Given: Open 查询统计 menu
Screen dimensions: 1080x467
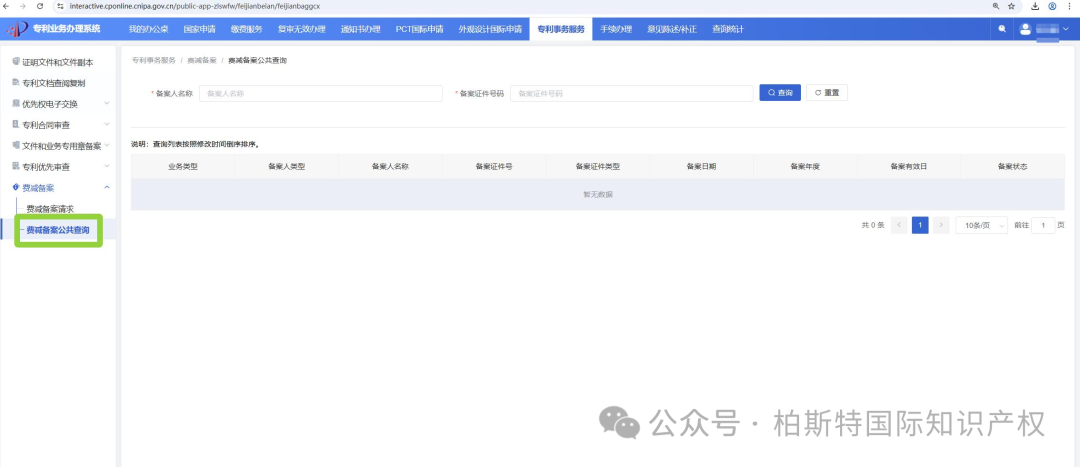Looking at the screenshot, I should tap(728, 30).
